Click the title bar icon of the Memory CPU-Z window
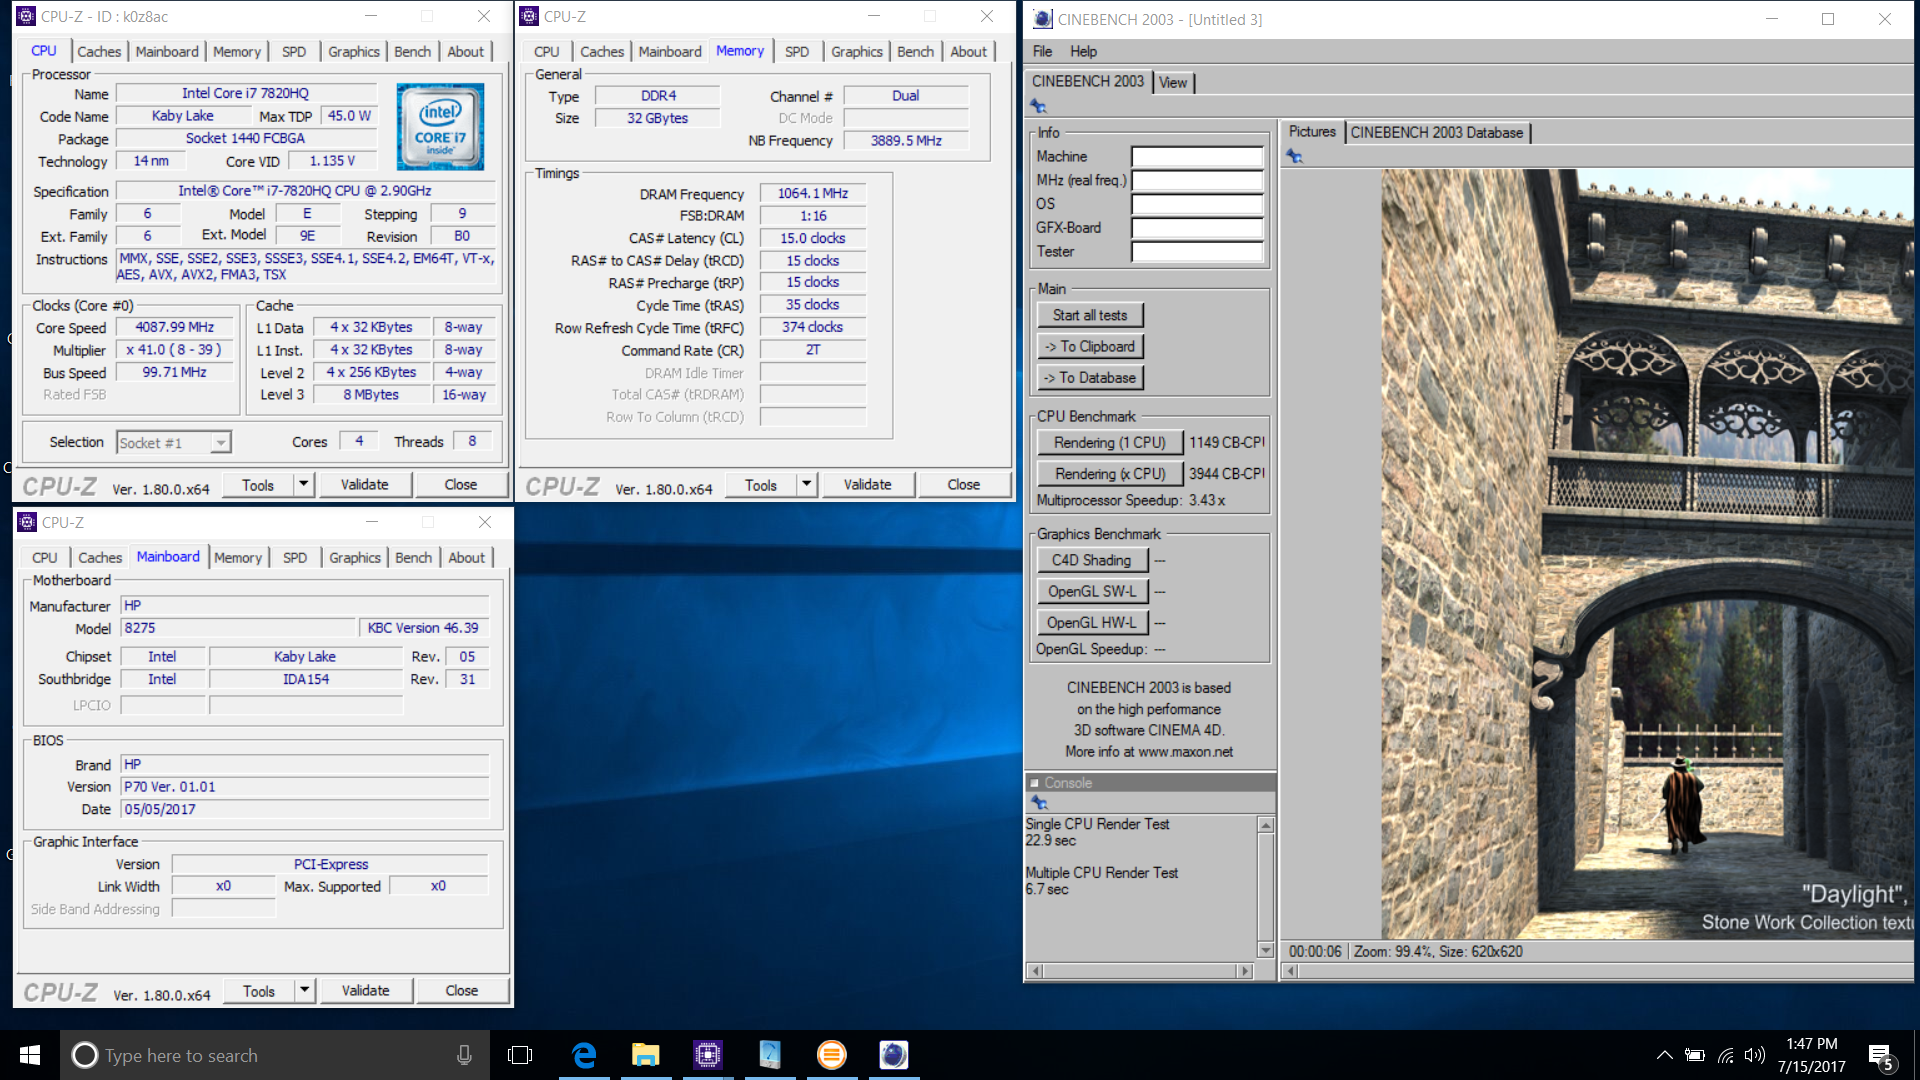The image size is (1920, 1080). point(530,16)
